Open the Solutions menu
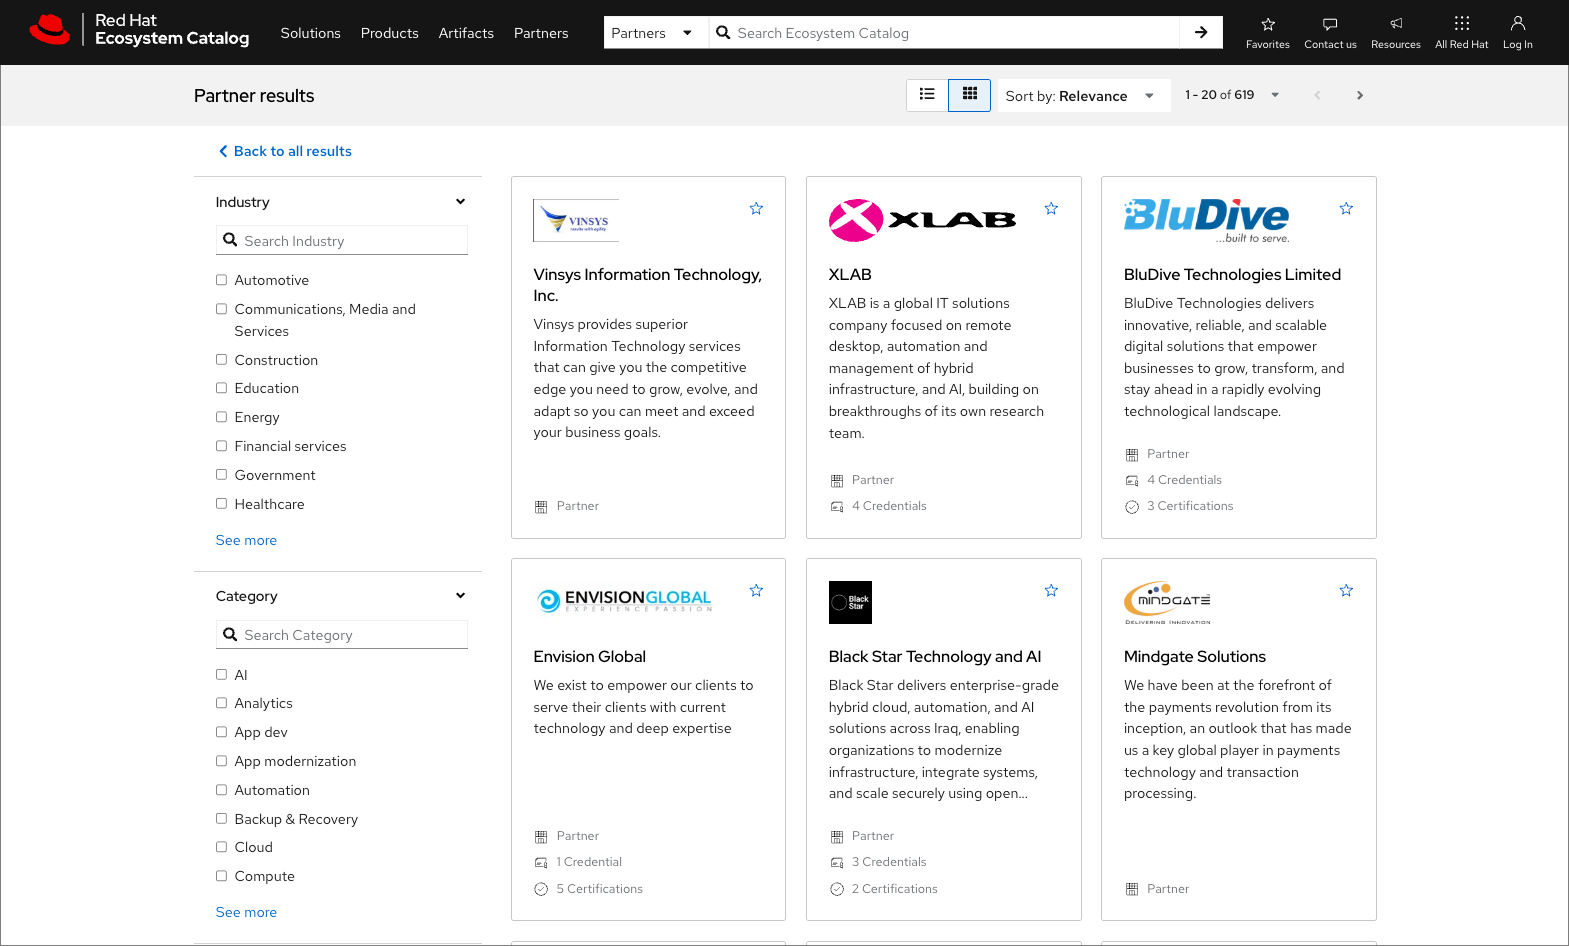The width and height of the screenshot is (1569, 946). coord(310,33)
